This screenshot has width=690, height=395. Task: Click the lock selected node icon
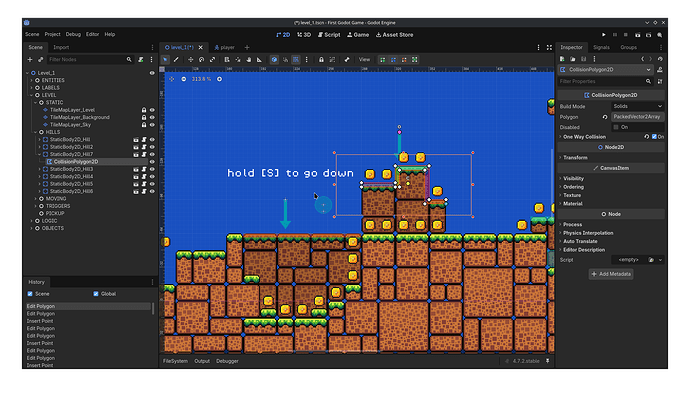321,59
